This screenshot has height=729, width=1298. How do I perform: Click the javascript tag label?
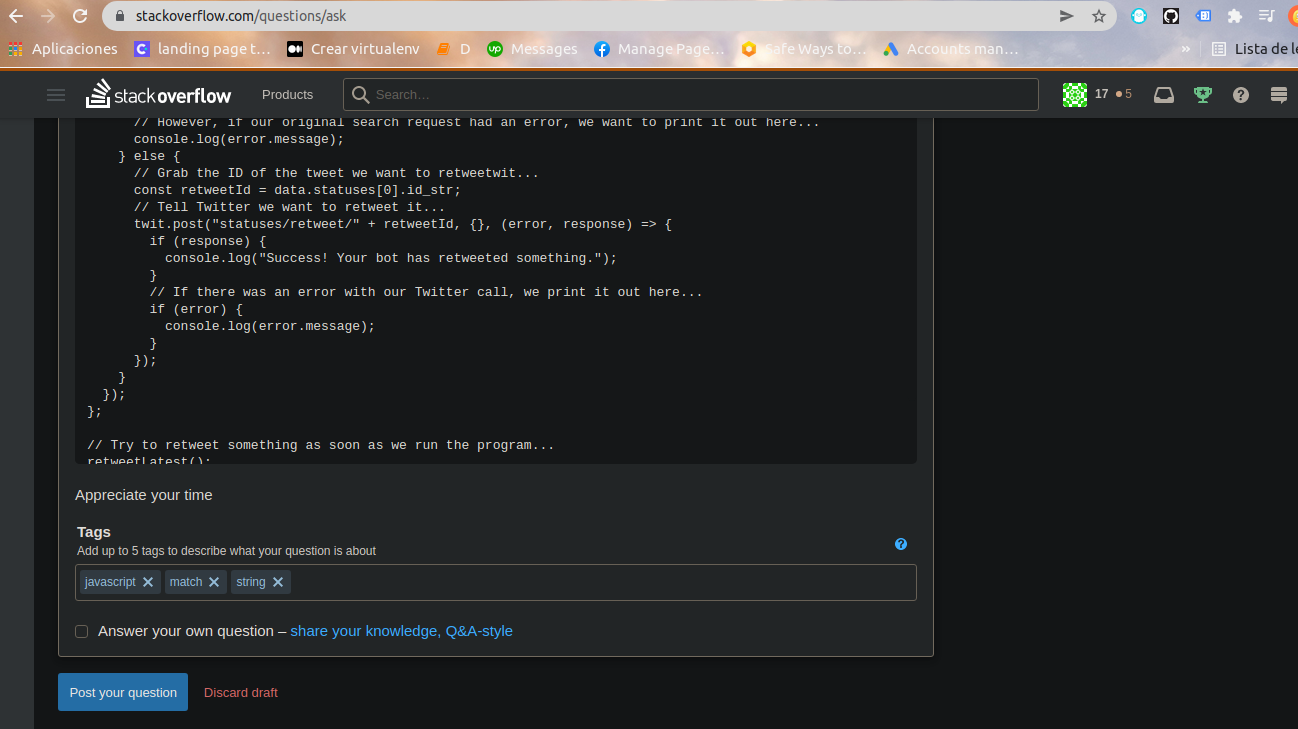110,582
